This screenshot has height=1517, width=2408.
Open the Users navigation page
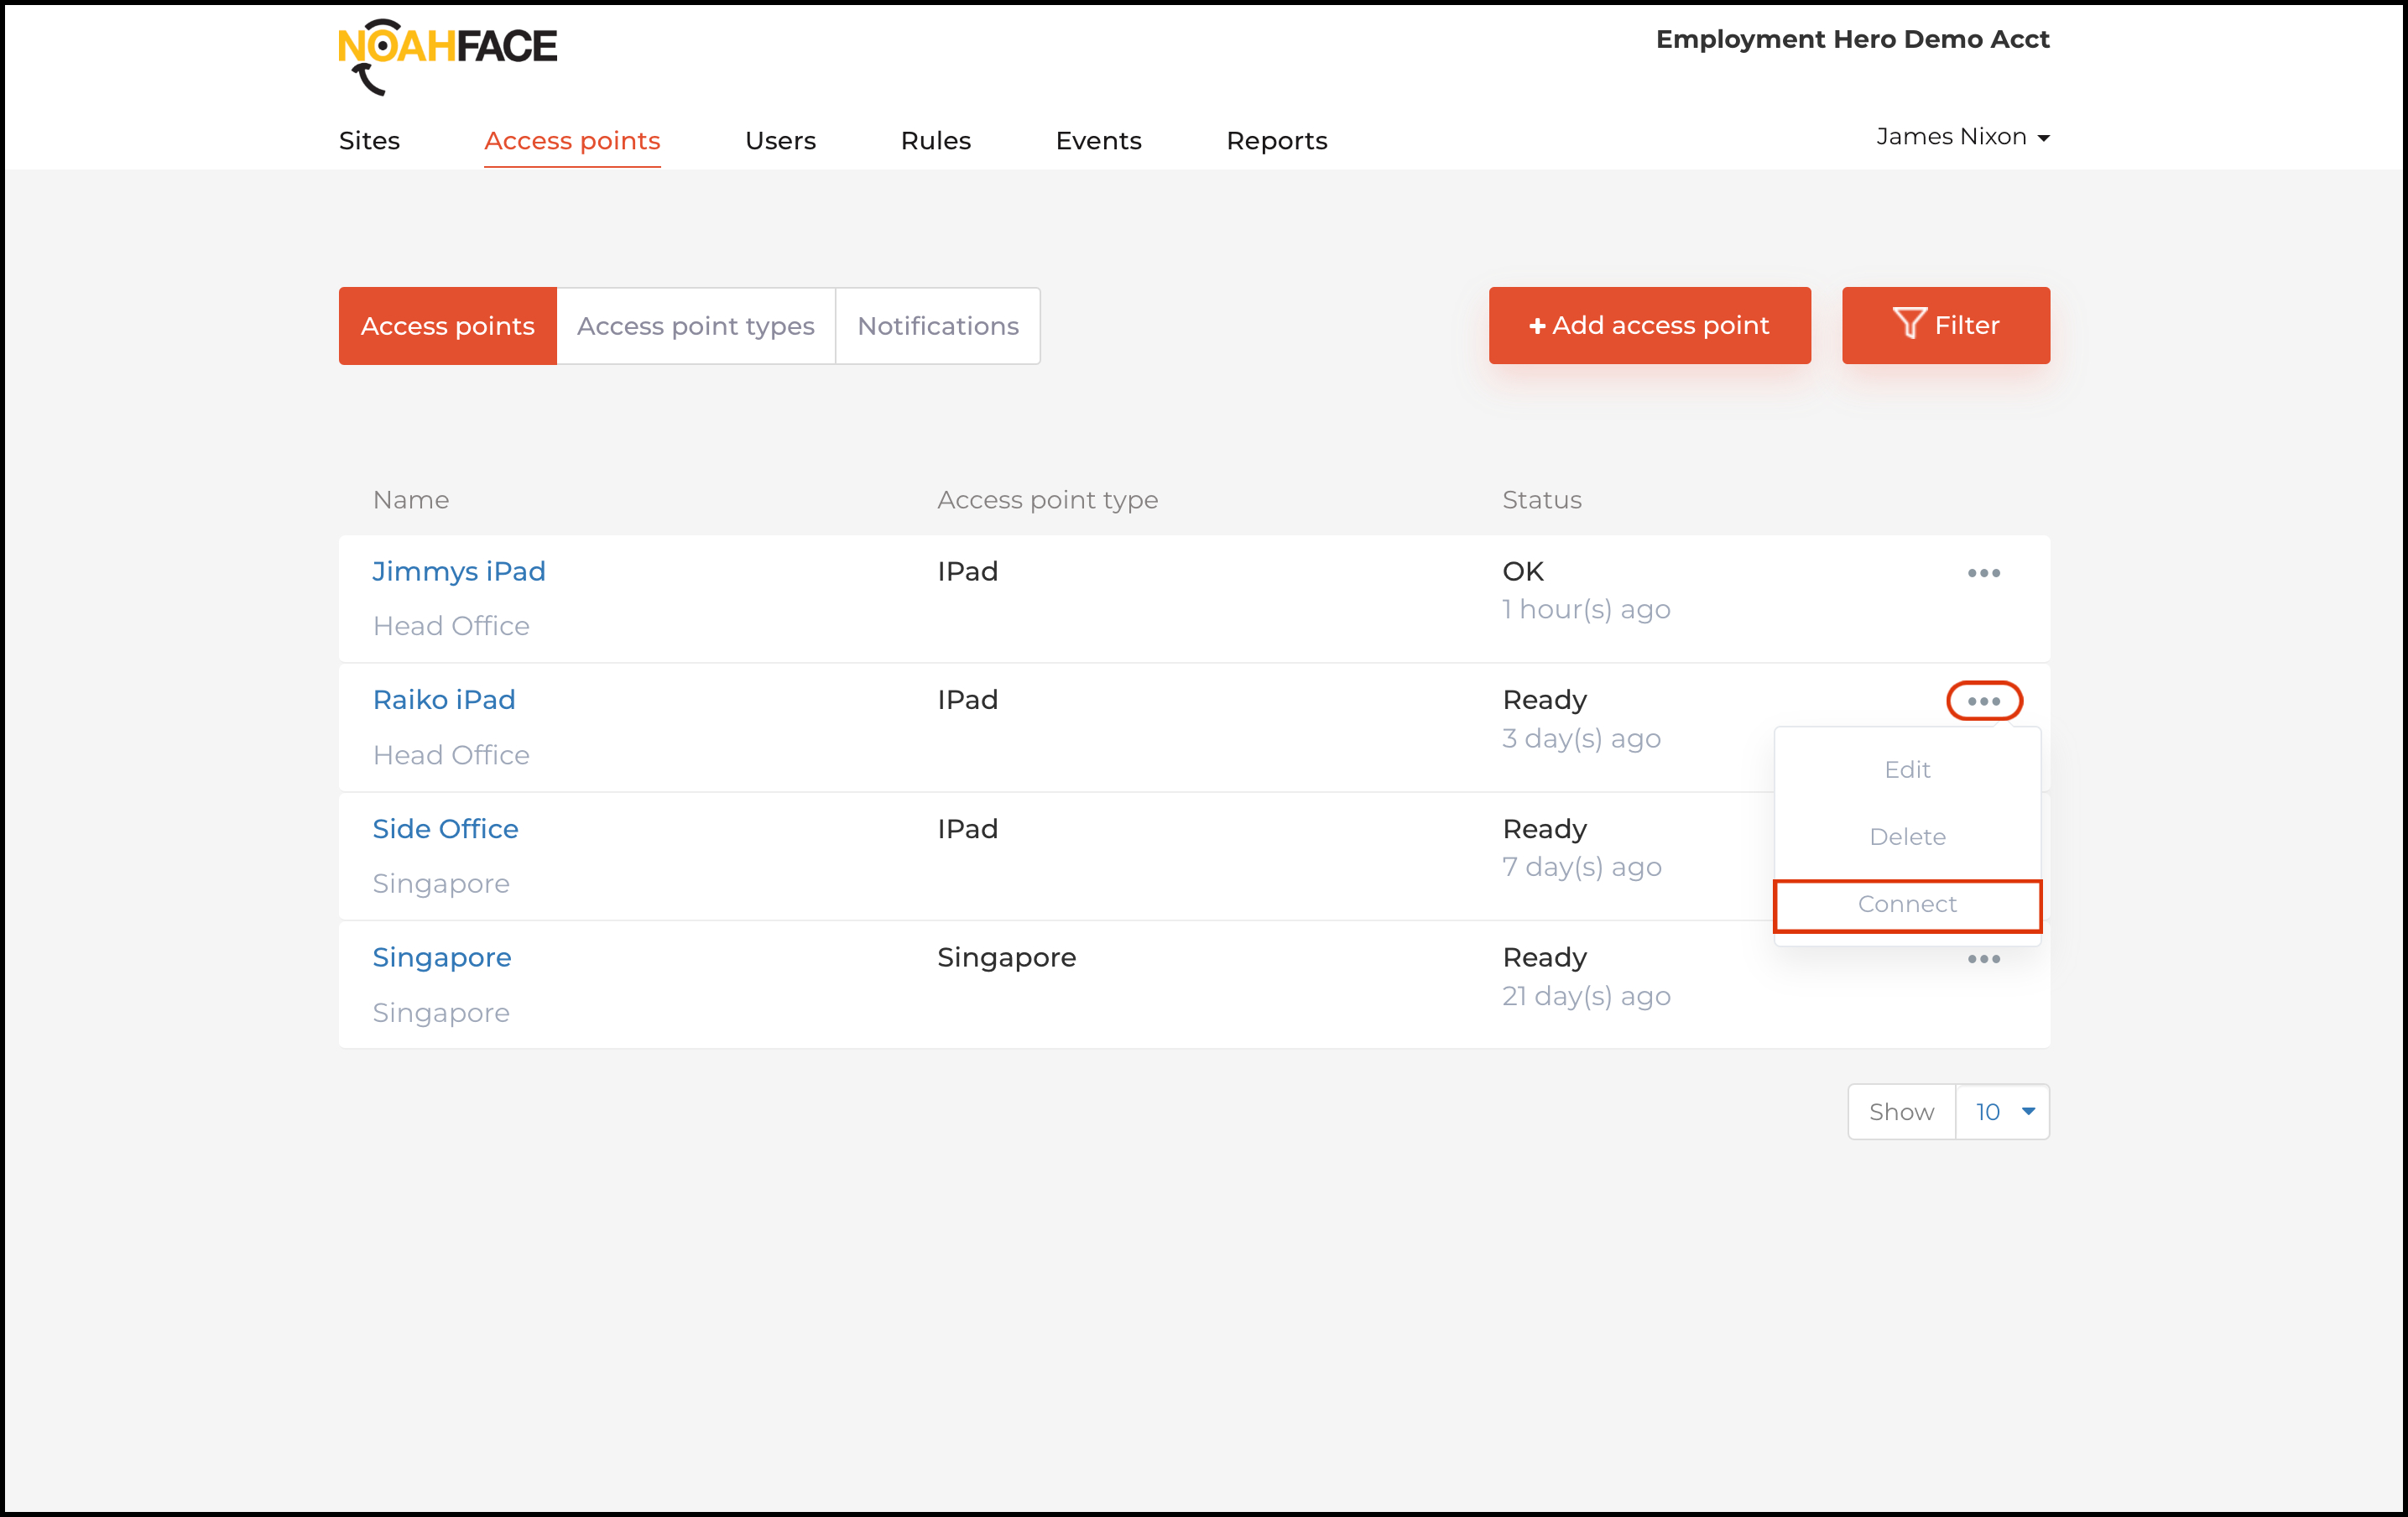(x=780, y=141)
